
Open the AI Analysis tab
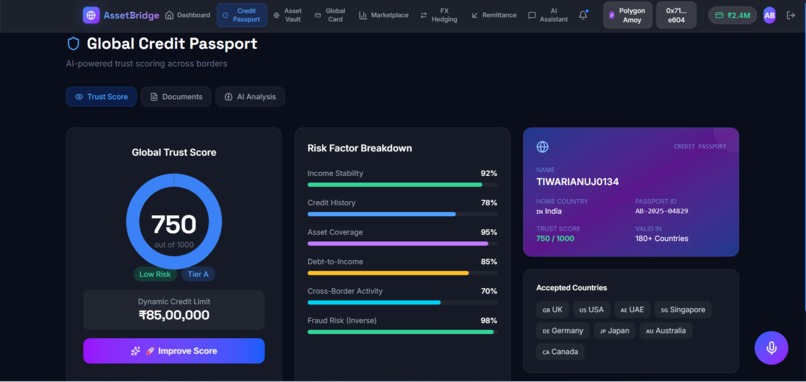tap(250, 97)
